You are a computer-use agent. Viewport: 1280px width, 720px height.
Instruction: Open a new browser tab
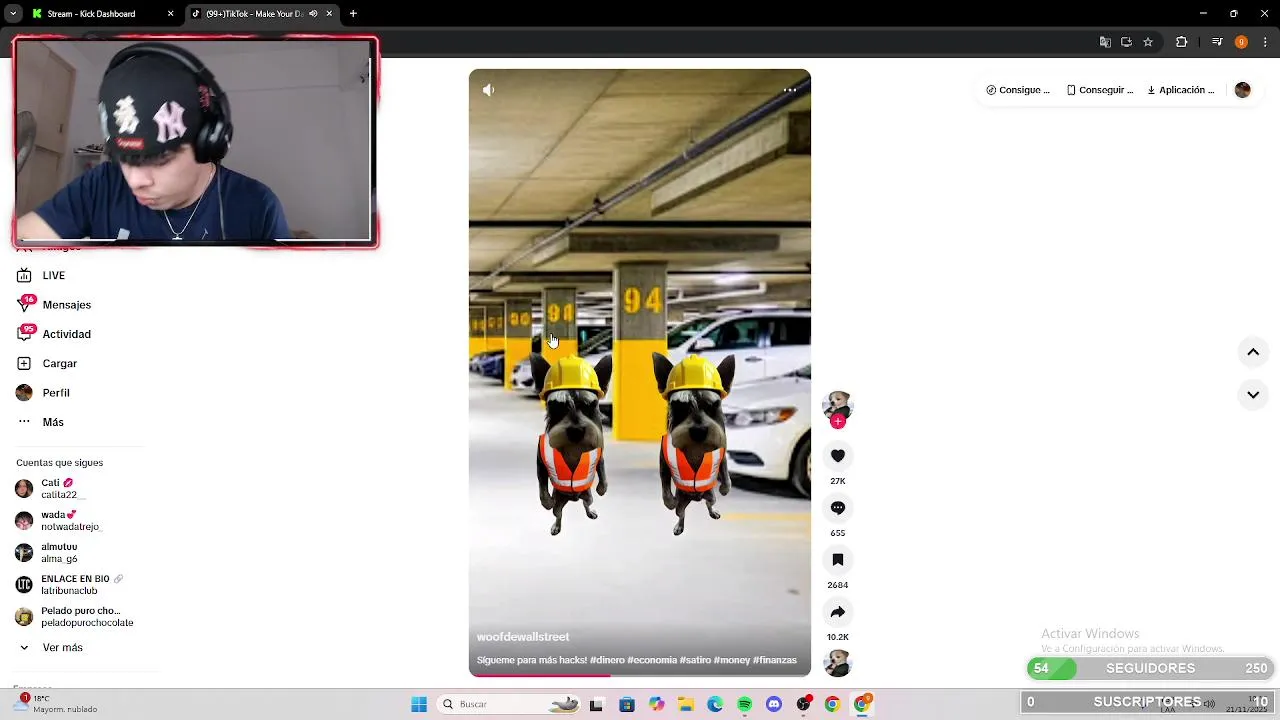pyautogui.click(x=353, y=14)
